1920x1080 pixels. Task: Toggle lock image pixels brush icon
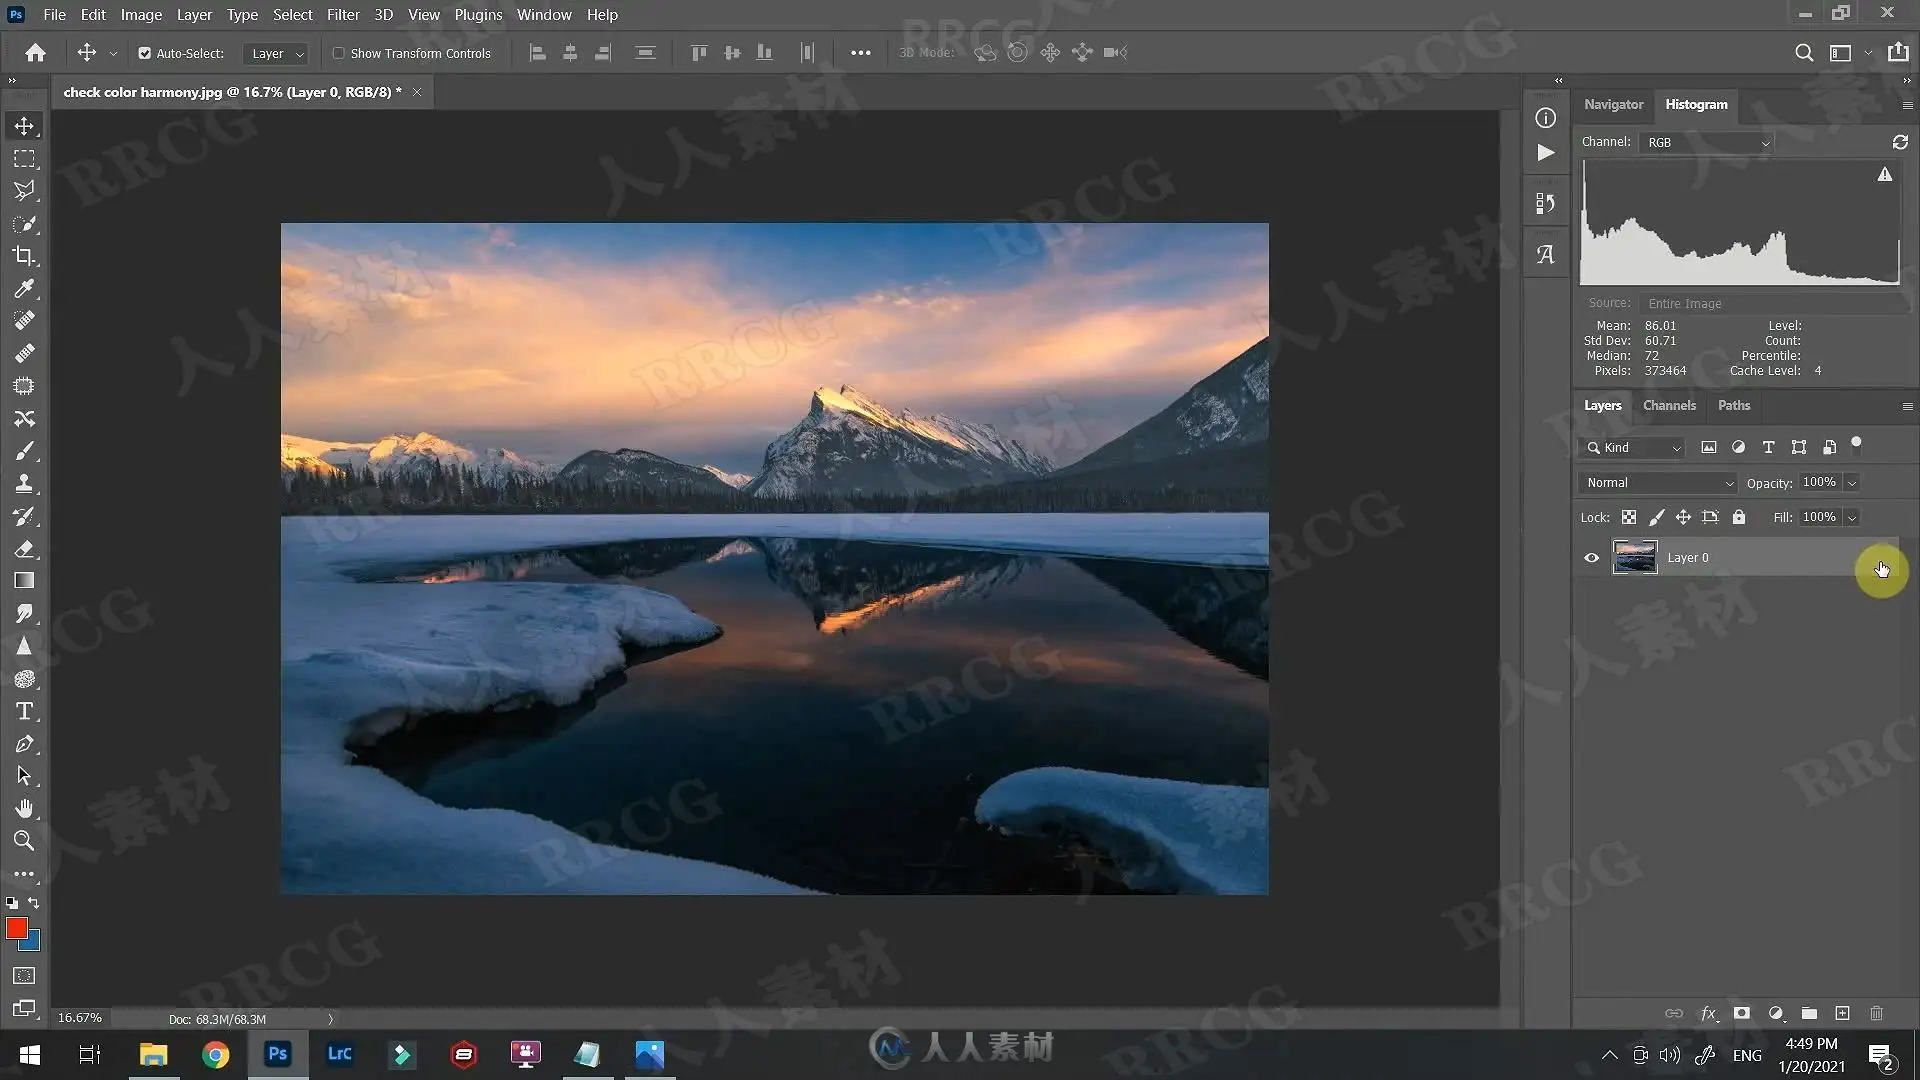point(1657,517)
